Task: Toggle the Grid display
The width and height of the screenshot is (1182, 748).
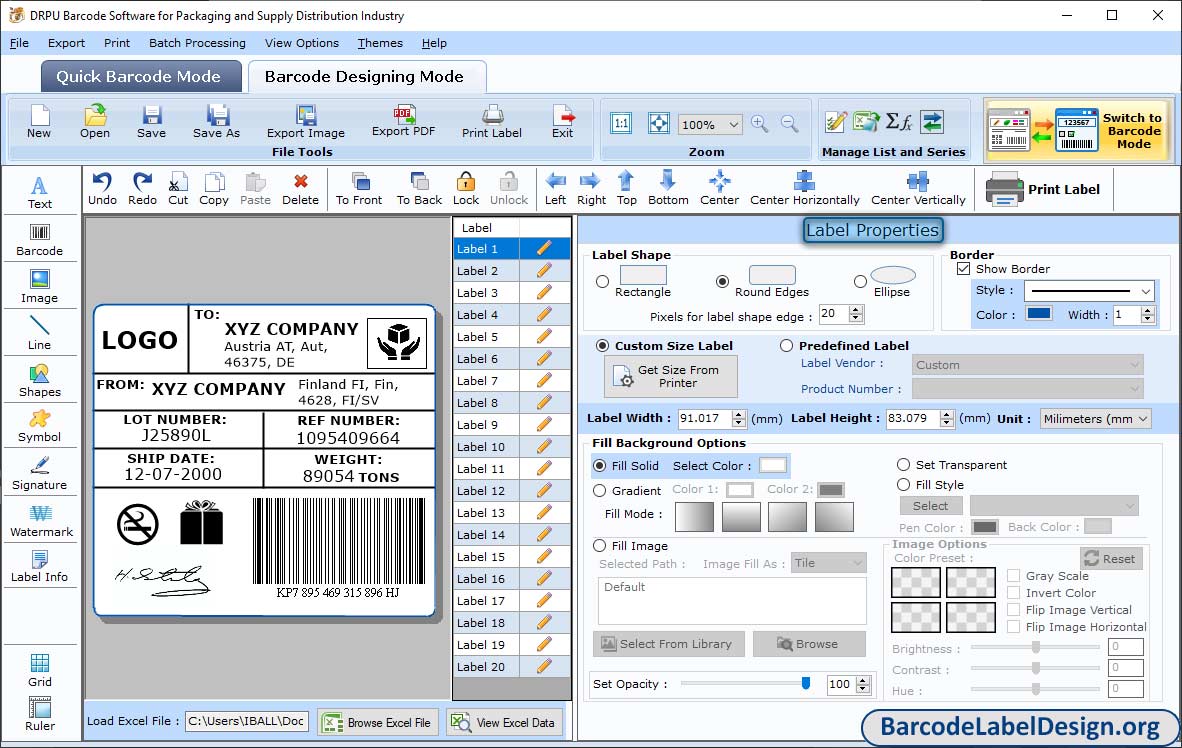Action: pyautogui.click(x=39, y=670)
